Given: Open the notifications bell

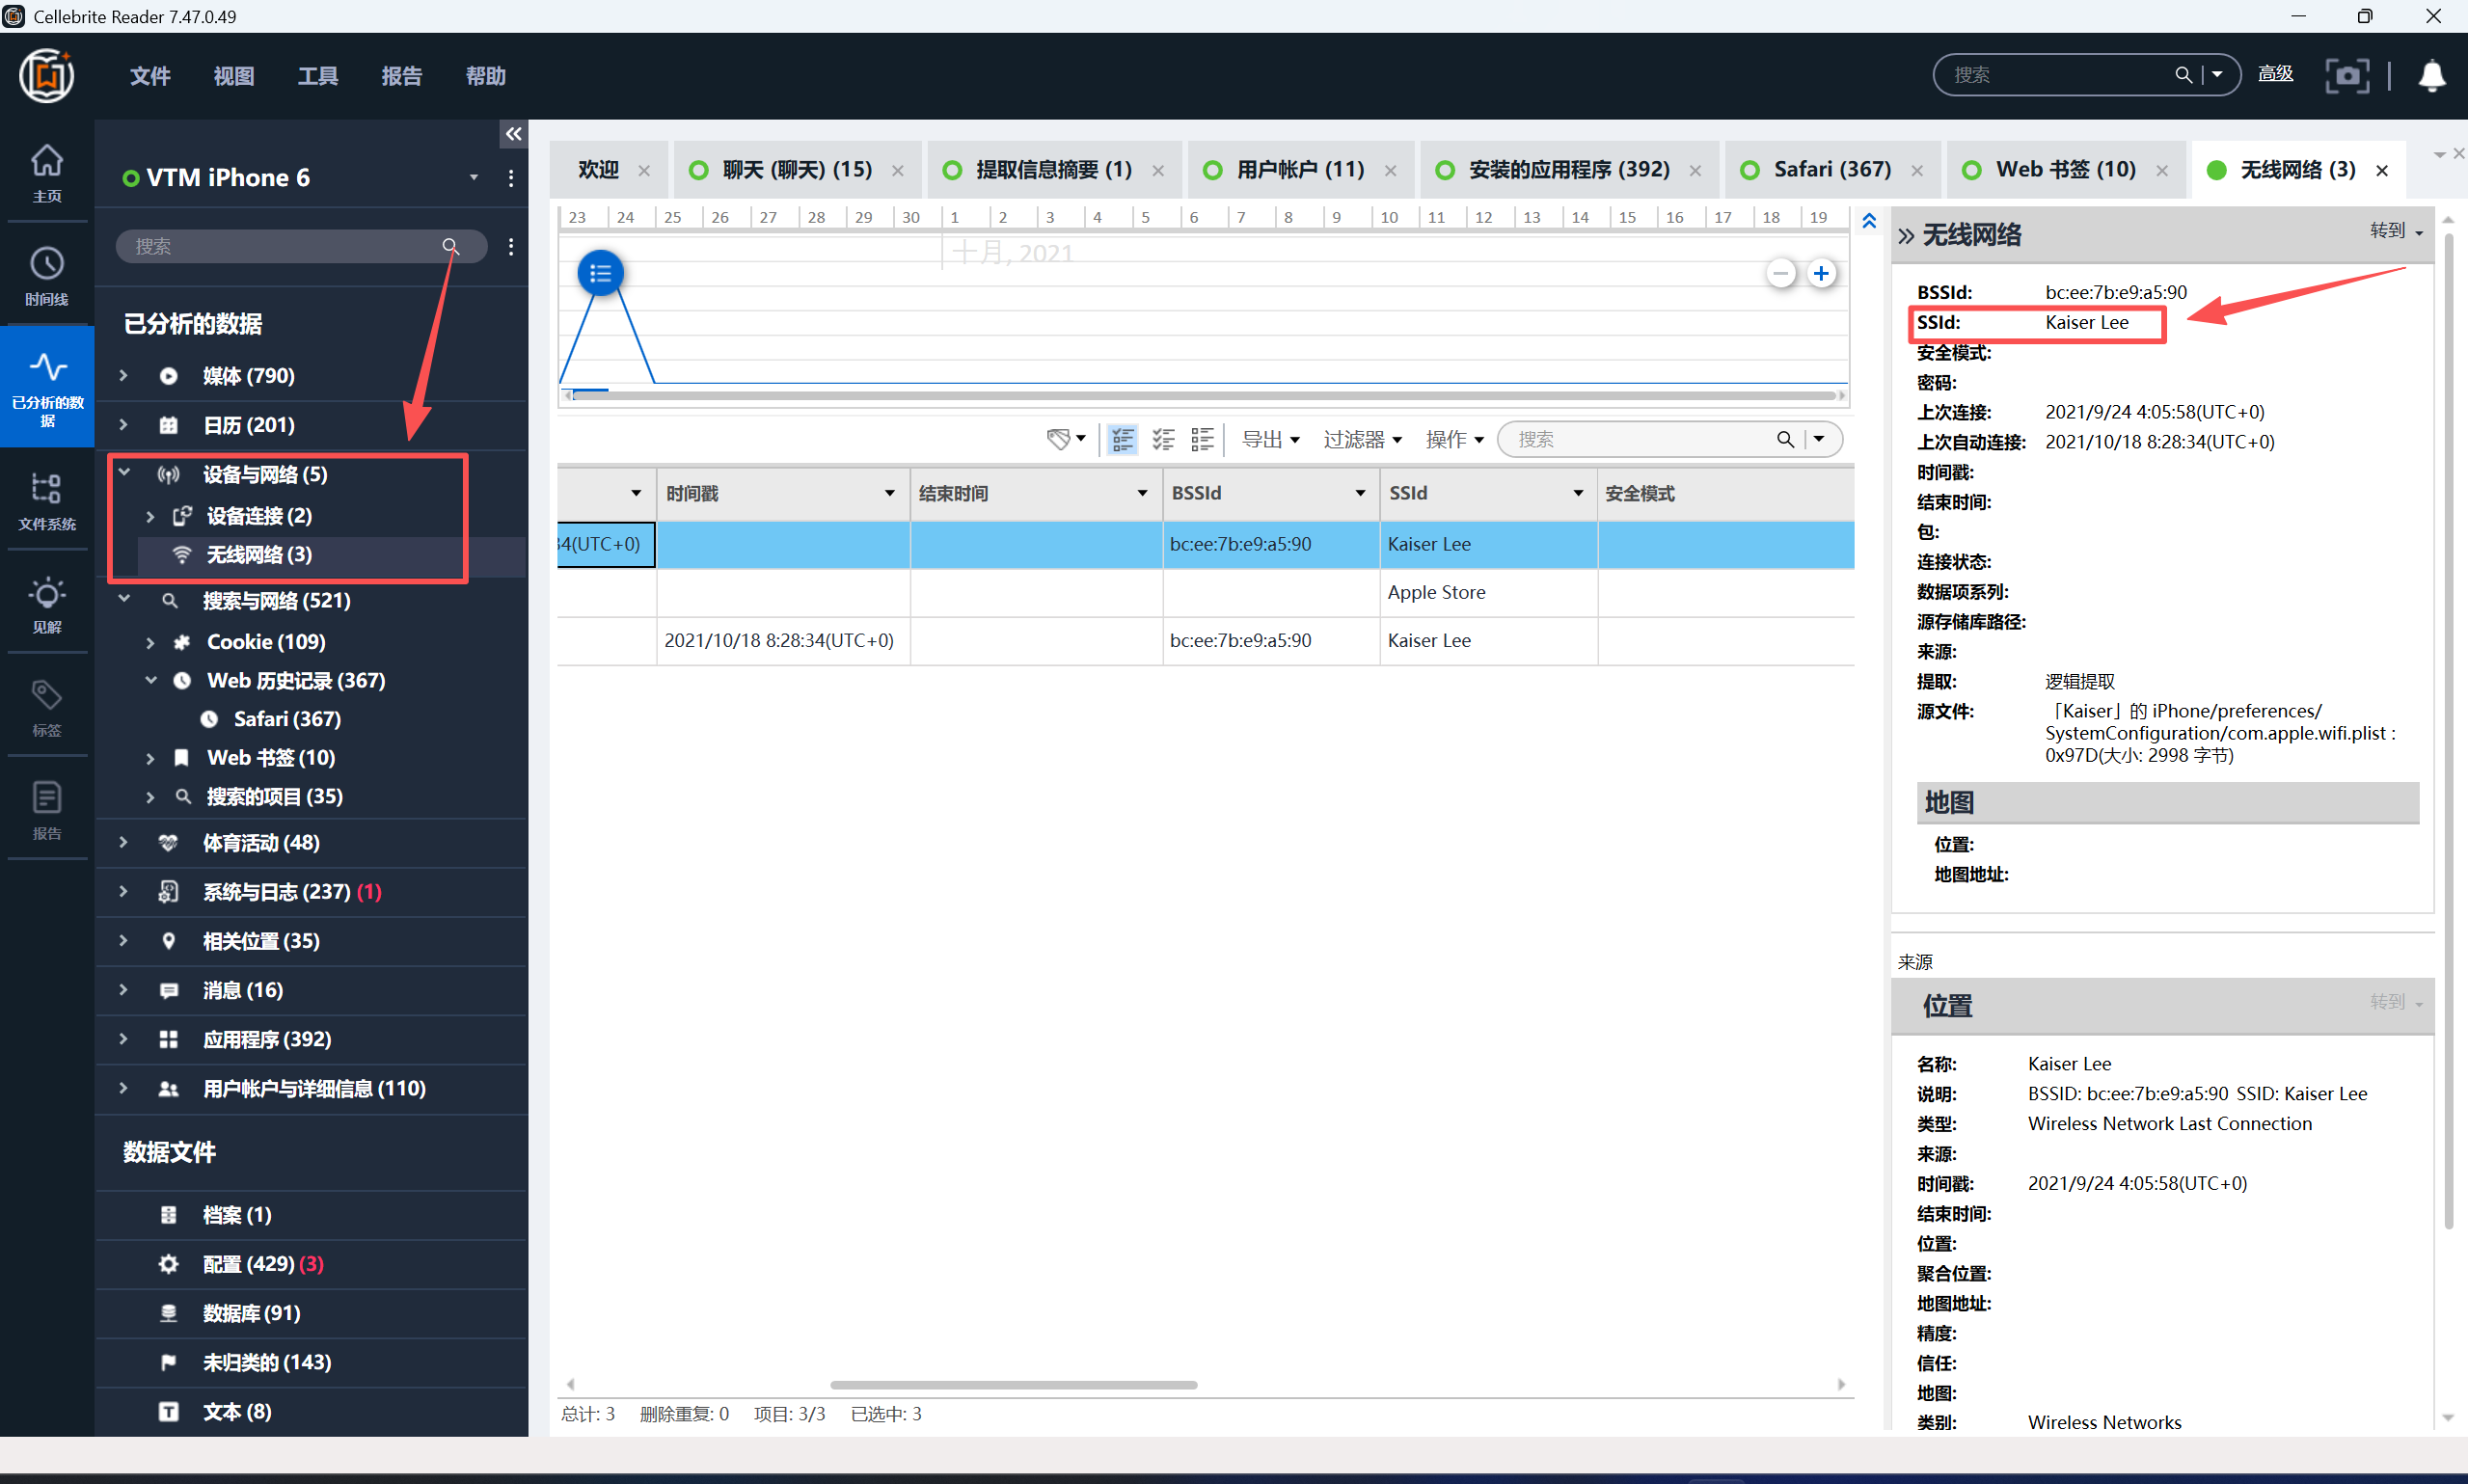Looking at the screenshot, I should point(2432,75).
